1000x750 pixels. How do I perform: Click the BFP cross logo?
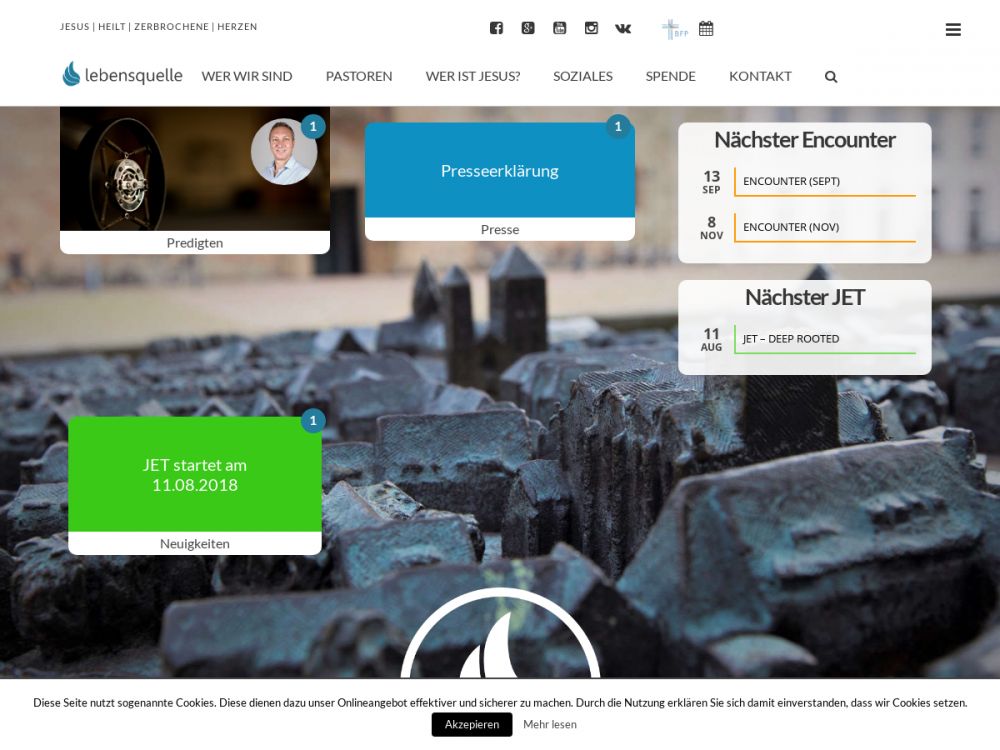(x=674, y=29)
